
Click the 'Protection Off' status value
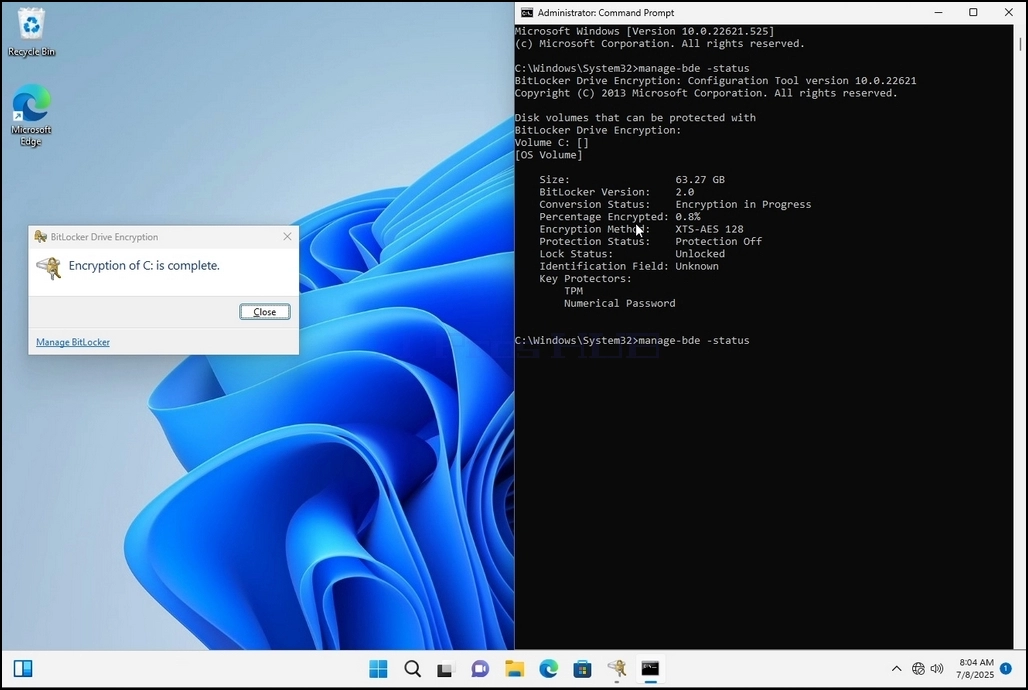click(719, 241)
